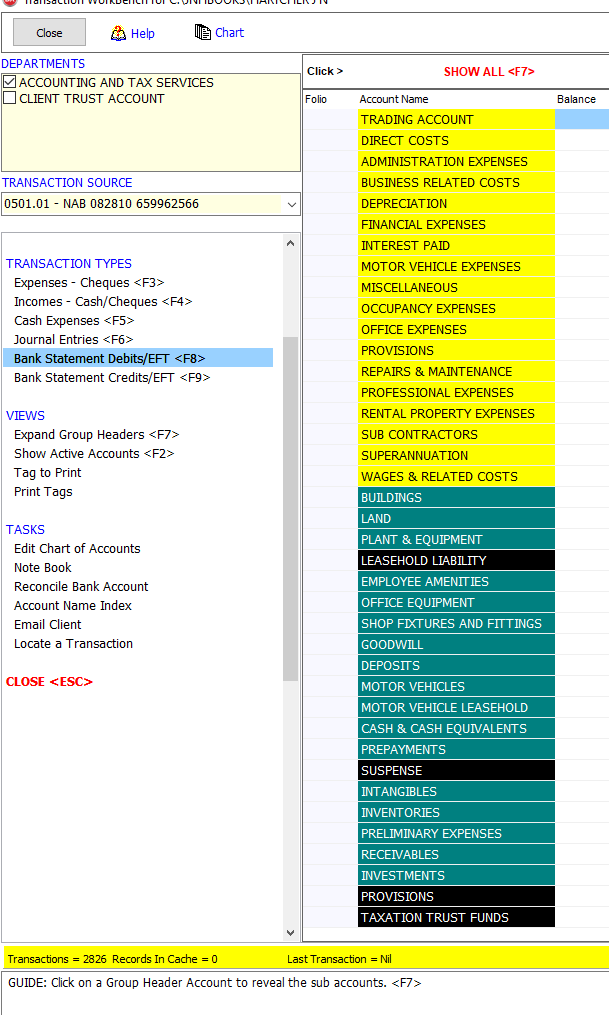The width and height of the screenshot is (609, 1015).
Task: Uncheck Accounting and Tax Services department
Action: click(x=10, y=82)
